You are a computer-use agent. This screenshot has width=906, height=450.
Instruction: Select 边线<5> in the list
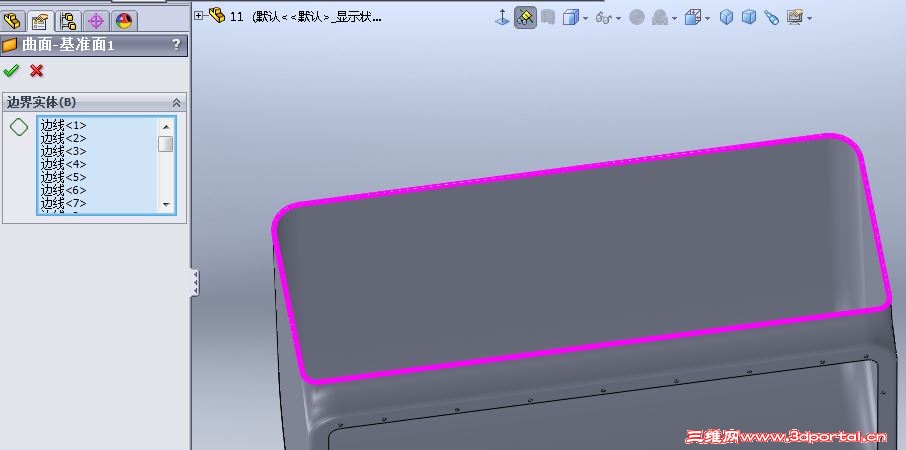click(x=64, y=177)
